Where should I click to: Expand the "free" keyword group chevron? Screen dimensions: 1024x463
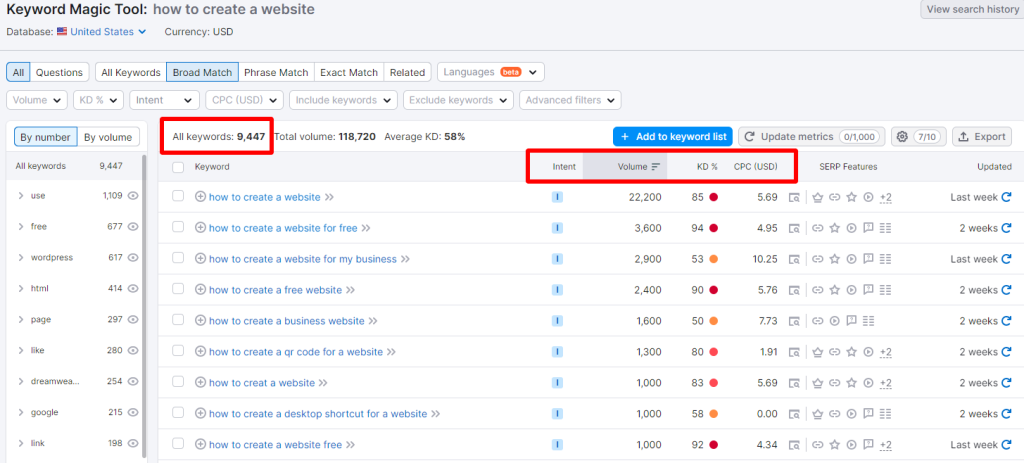[x=21, y=227]
